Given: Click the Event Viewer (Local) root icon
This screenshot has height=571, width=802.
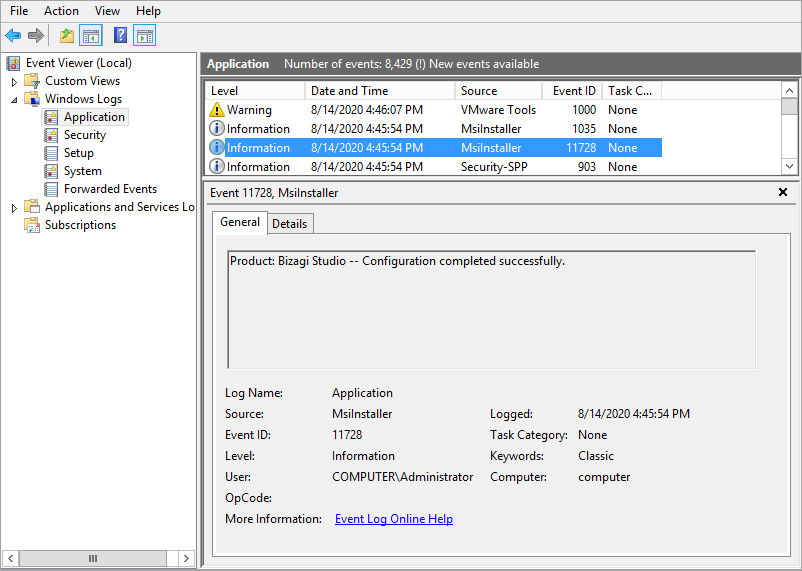Looking at the screenshot, I should (x=13, y=63).
